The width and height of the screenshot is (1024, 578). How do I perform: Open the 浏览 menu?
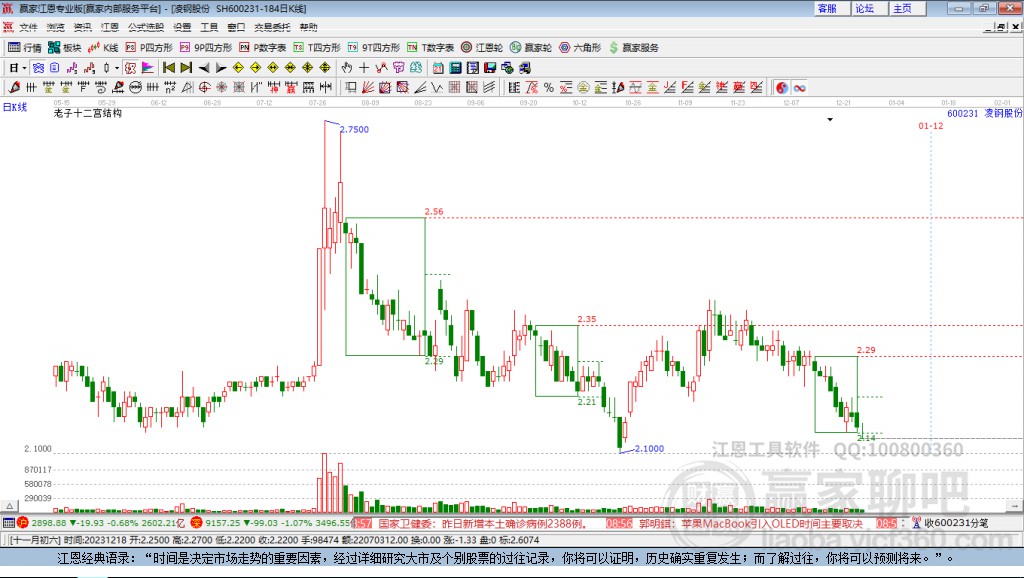pos(56,27)
